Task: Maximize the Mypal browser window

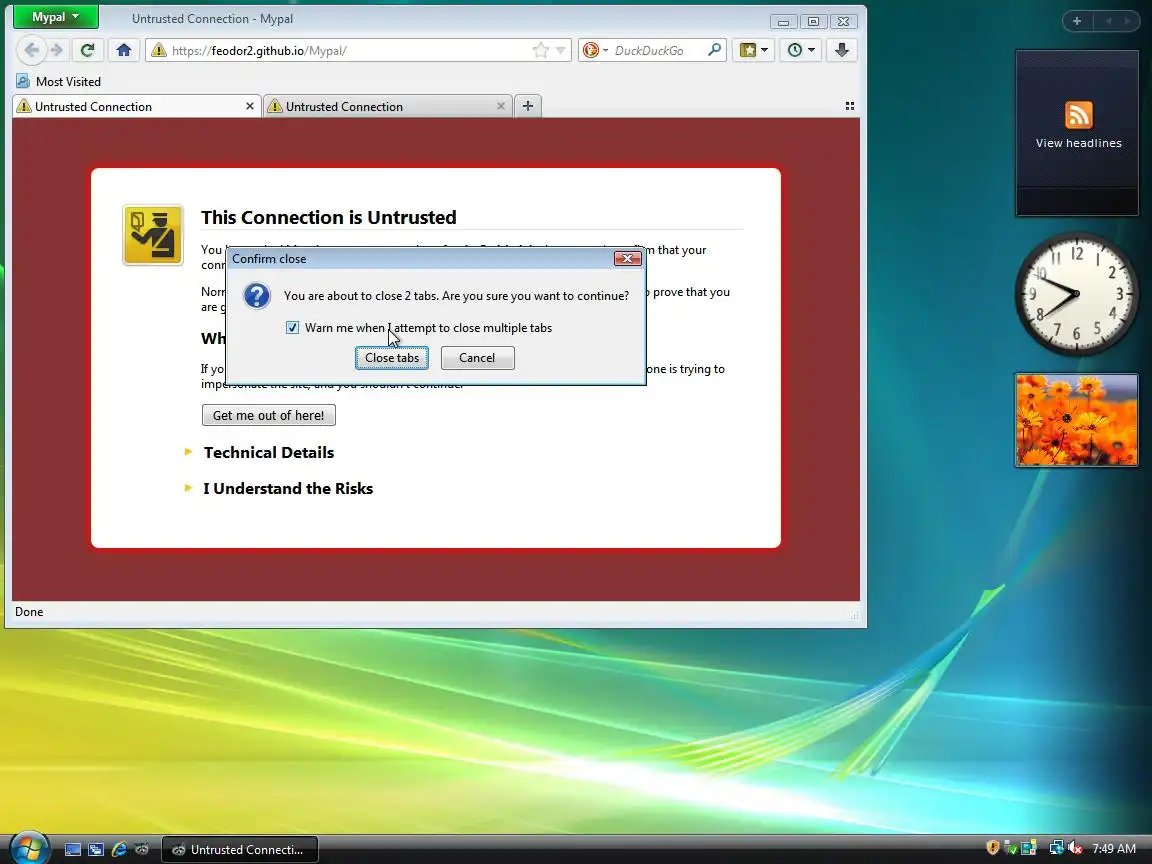Action: coord(813,21)
